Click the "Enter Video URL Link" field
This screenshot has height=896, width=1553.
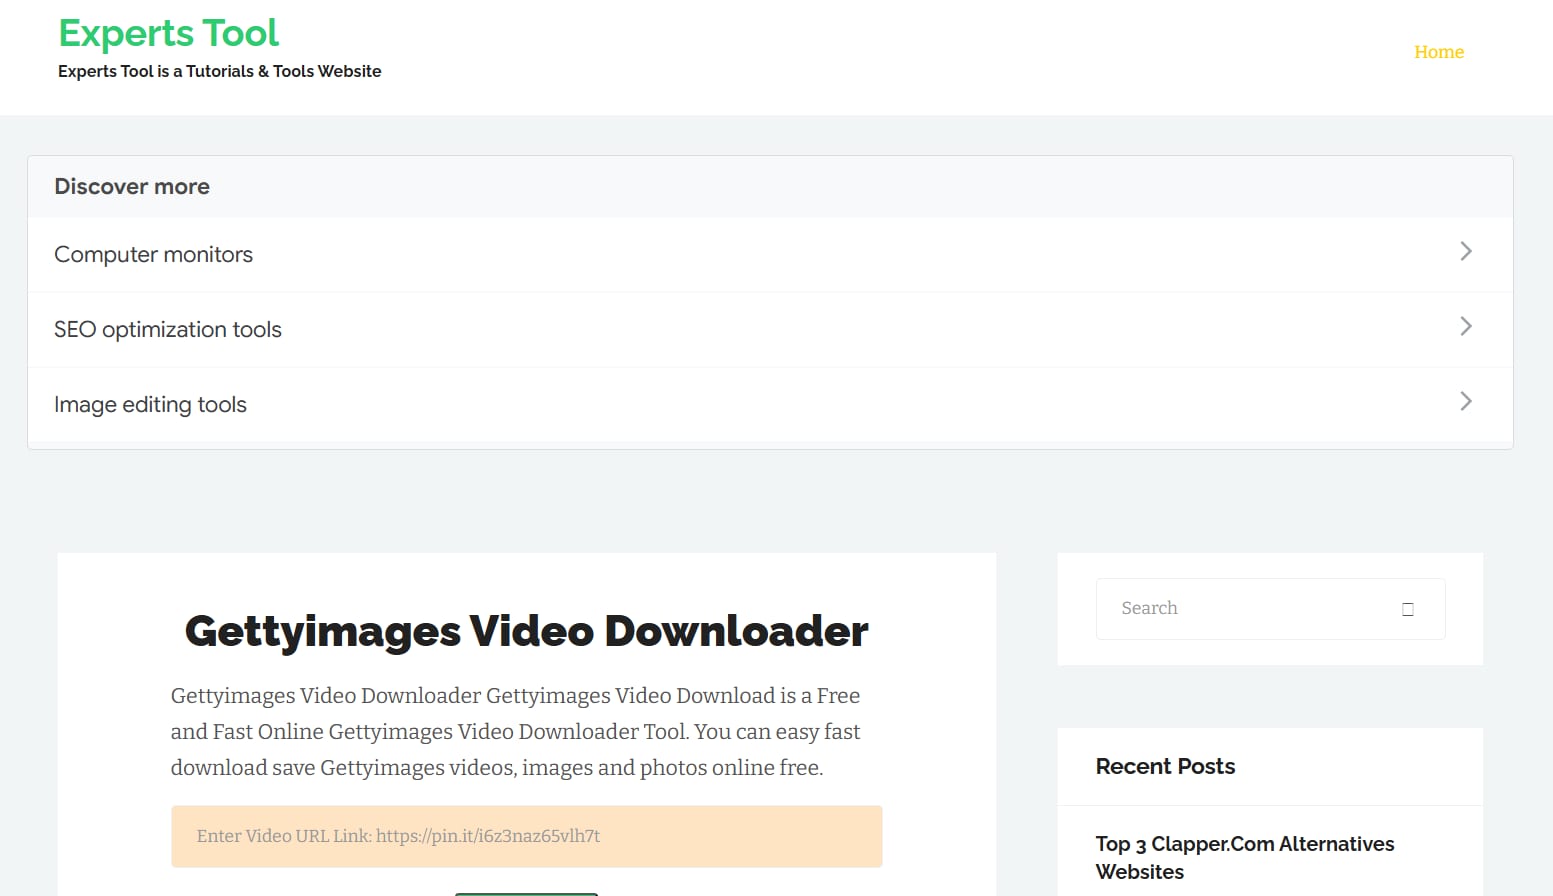[526, 836]
